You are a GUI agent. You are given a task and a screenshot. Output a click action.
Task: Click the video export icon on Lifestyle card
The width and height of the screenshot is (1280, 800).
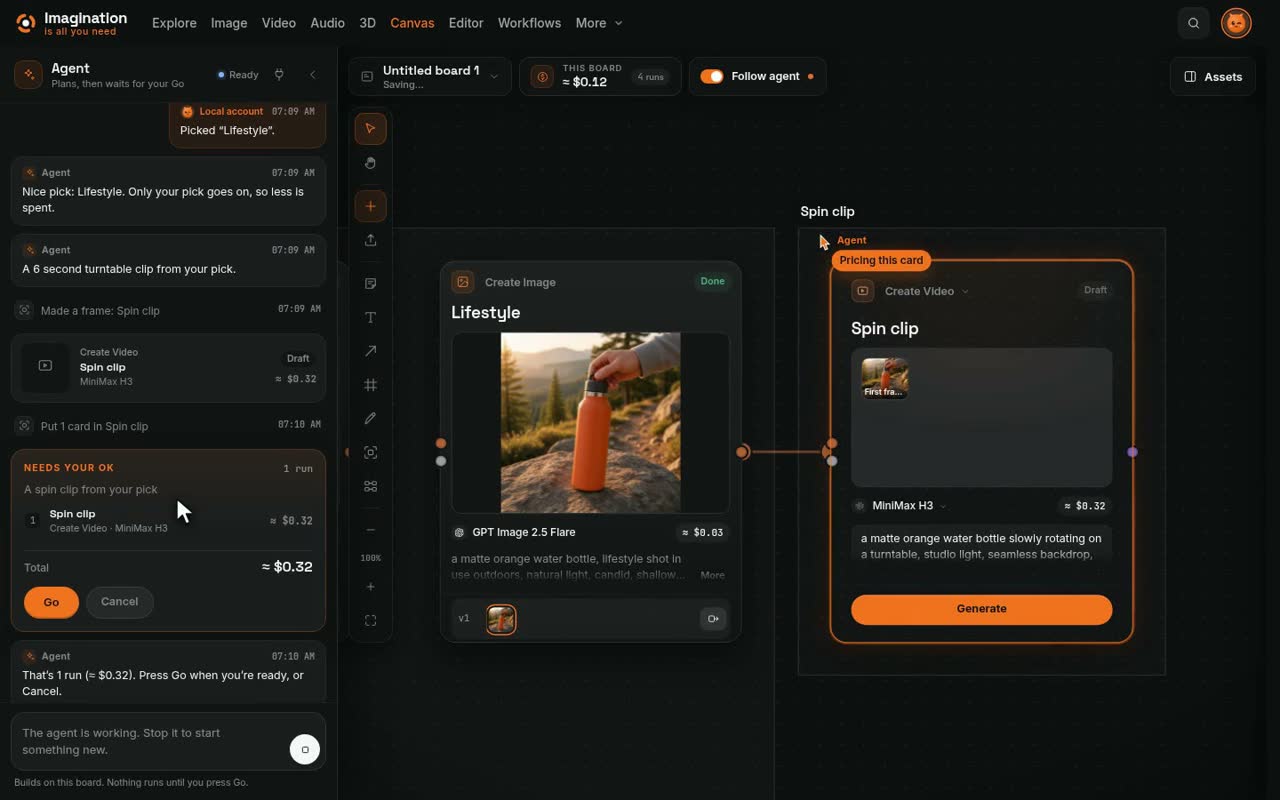(x=713, y=619)
